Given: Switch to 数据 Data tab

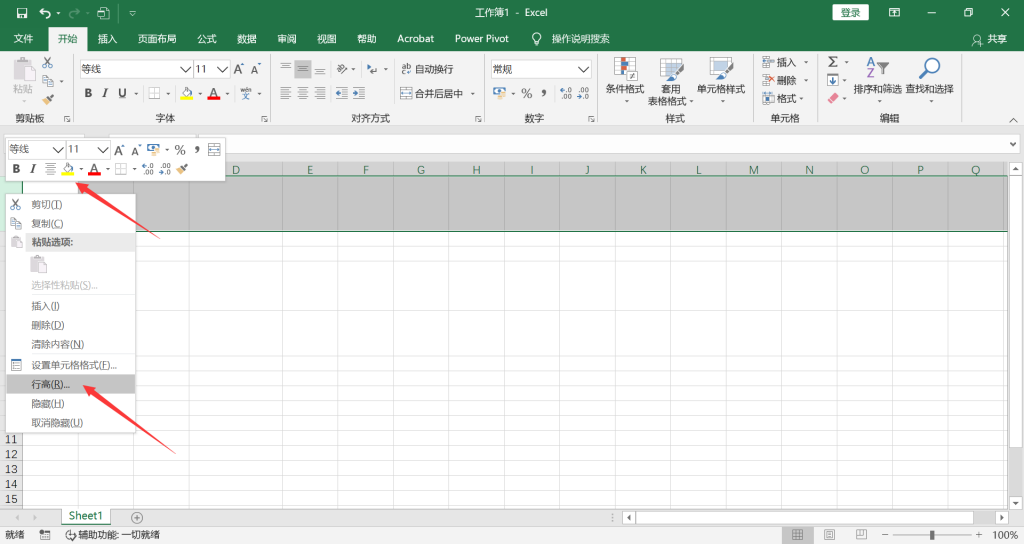Looking at the screenshot, I should coord(246,39).
